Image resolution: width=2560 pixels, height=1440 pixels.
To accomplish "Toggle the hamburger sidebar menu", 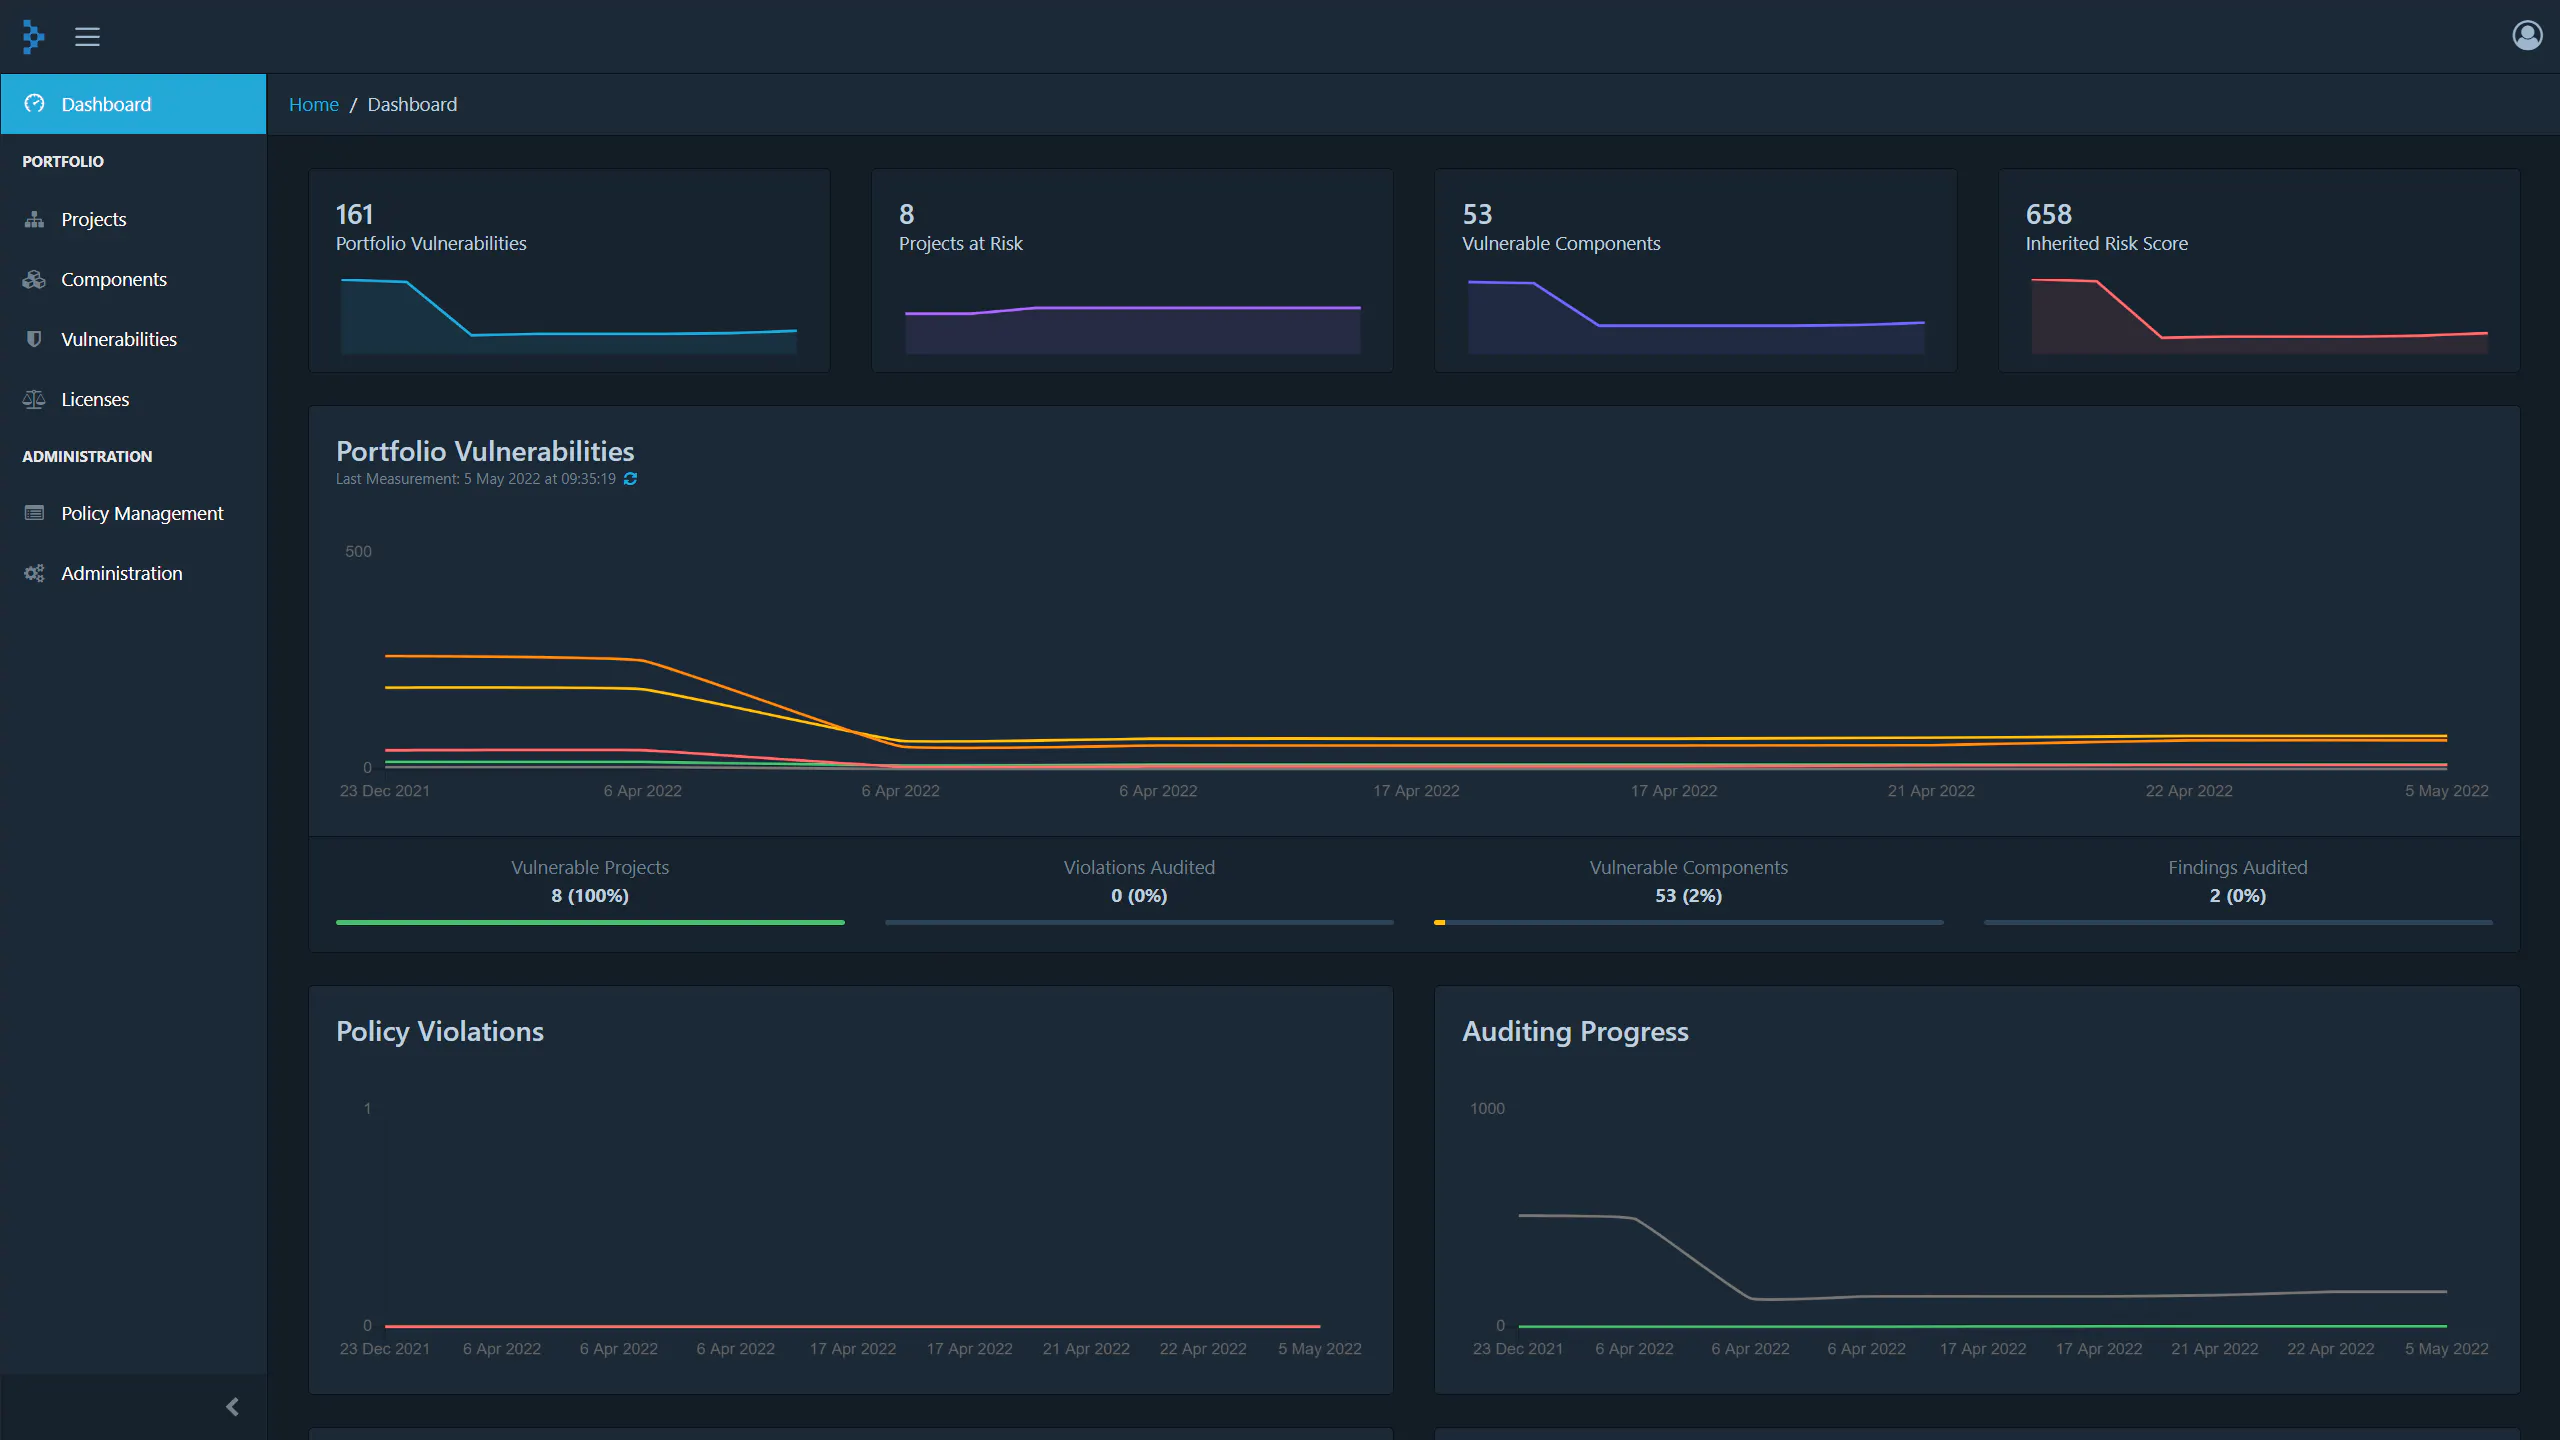I will (87, 37).
